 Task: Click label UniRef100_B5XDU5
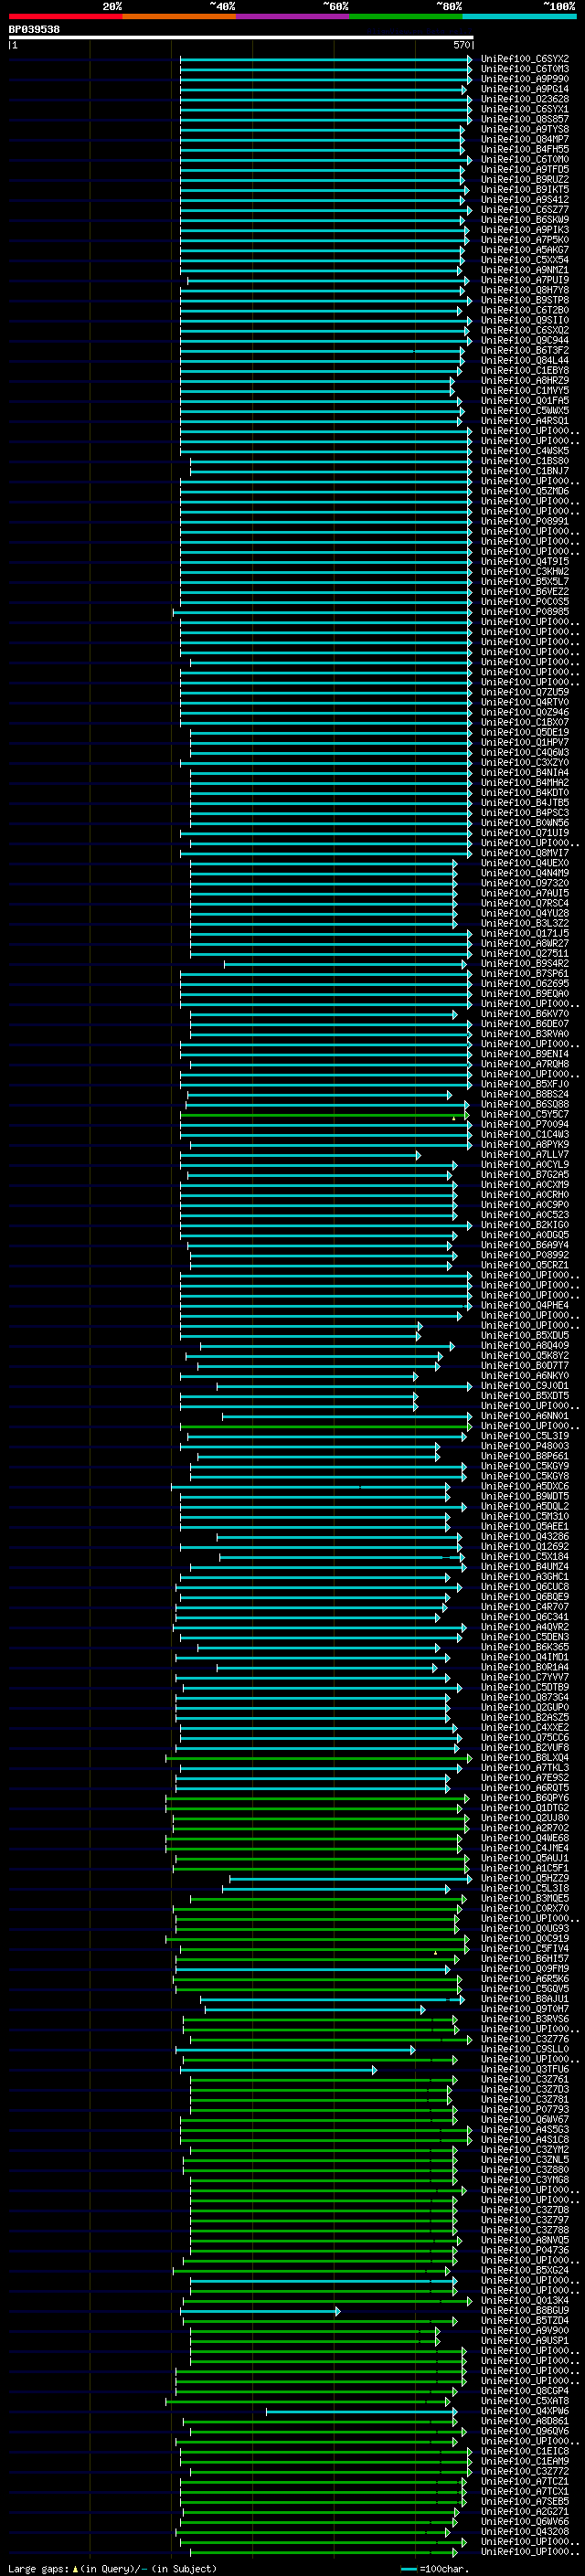click(x=525, y=1336)
